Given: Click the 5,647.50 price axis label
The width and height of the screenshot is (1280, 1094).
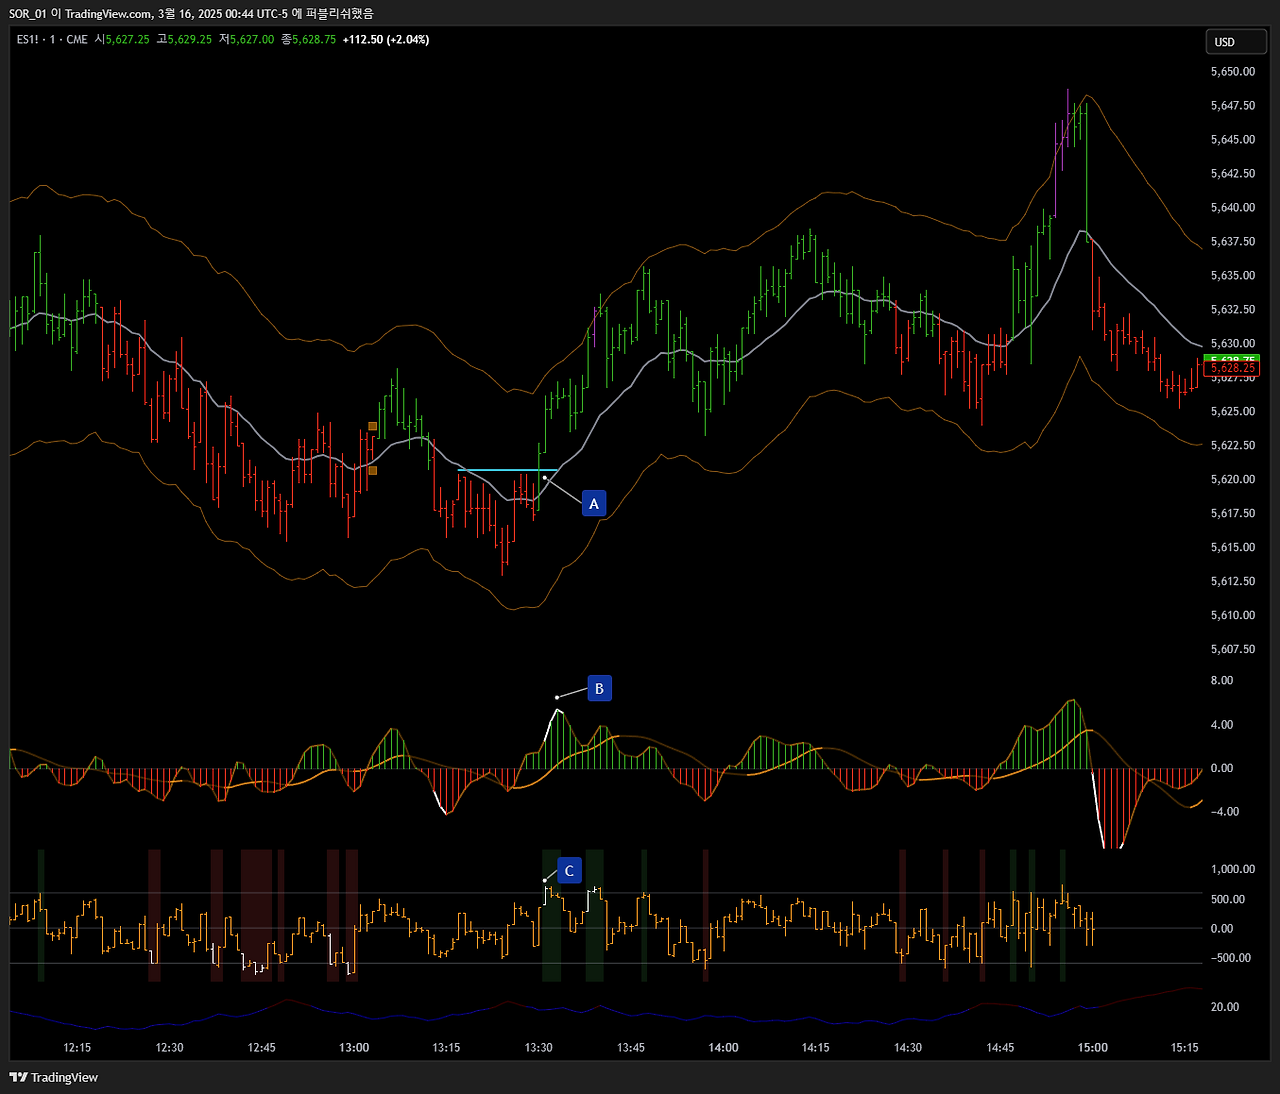Looking at the screenshot, I should 1232,106.
